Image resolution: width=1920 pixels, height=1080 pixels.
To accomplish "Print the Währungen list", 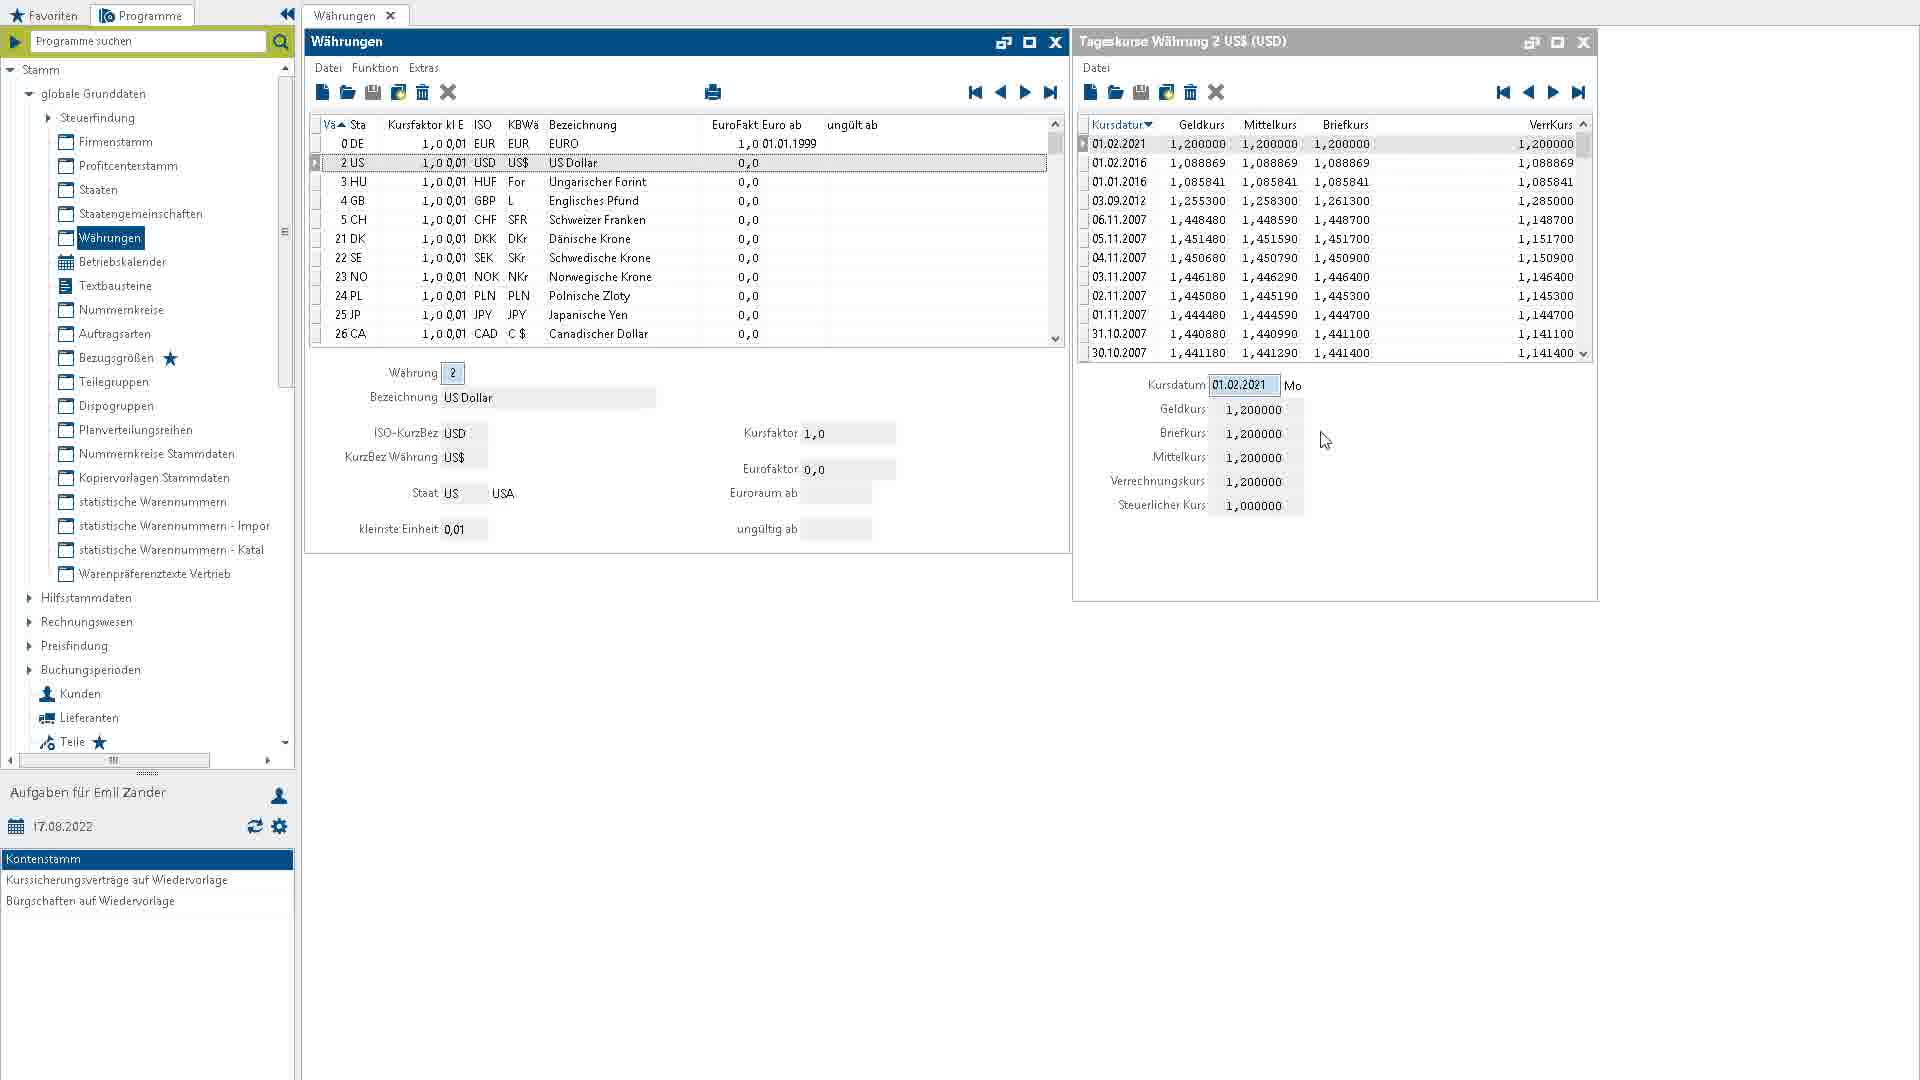I will tap(713, 92).
